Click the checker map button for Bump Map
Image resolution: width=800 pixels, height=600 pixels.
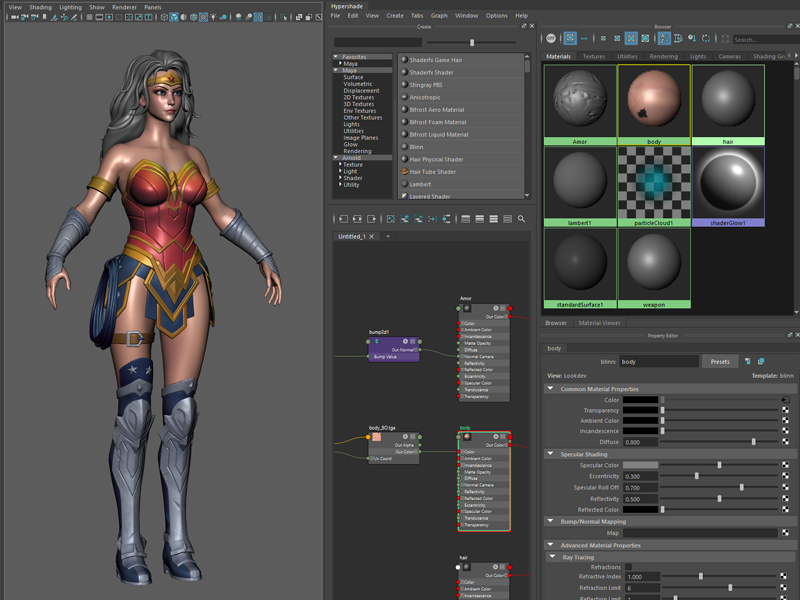pyautogui.click(x=785, y=533)
